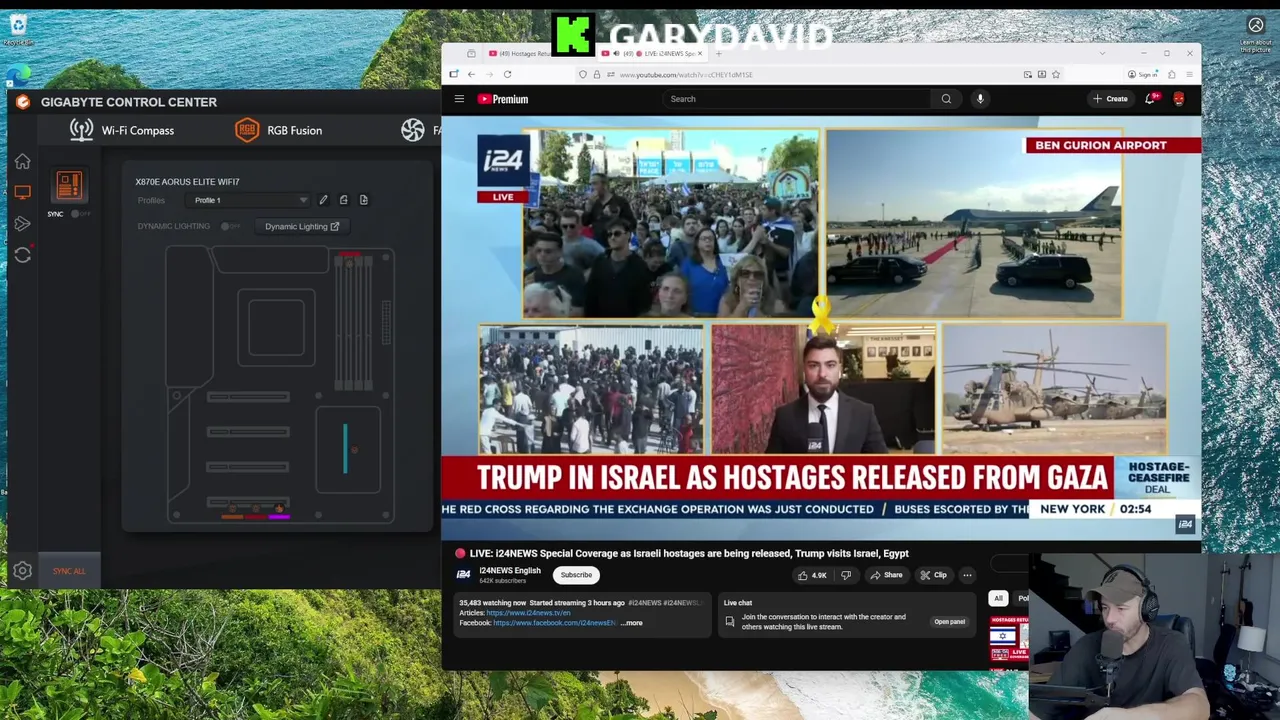Viewport: 1280px width, 720px height.
Task: Open a new browser tab
Action: click(718, 53)
